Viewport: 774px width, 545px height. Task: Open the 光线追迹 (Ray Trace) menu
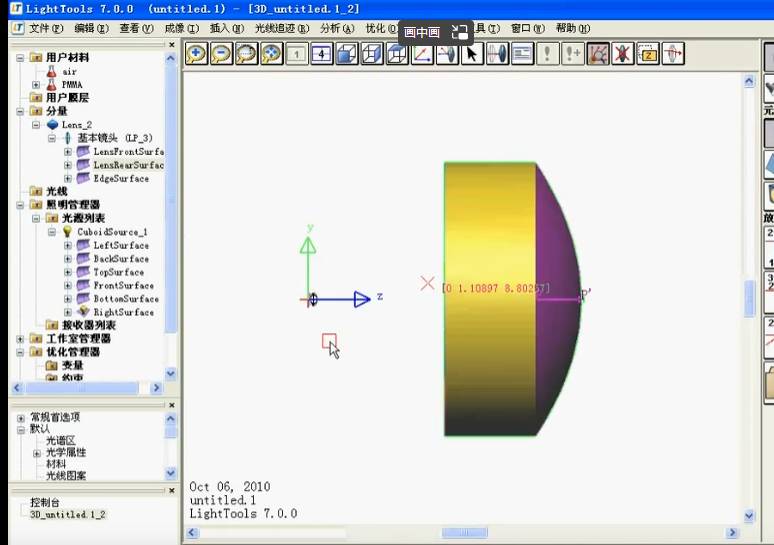click(x=281, y=29)
